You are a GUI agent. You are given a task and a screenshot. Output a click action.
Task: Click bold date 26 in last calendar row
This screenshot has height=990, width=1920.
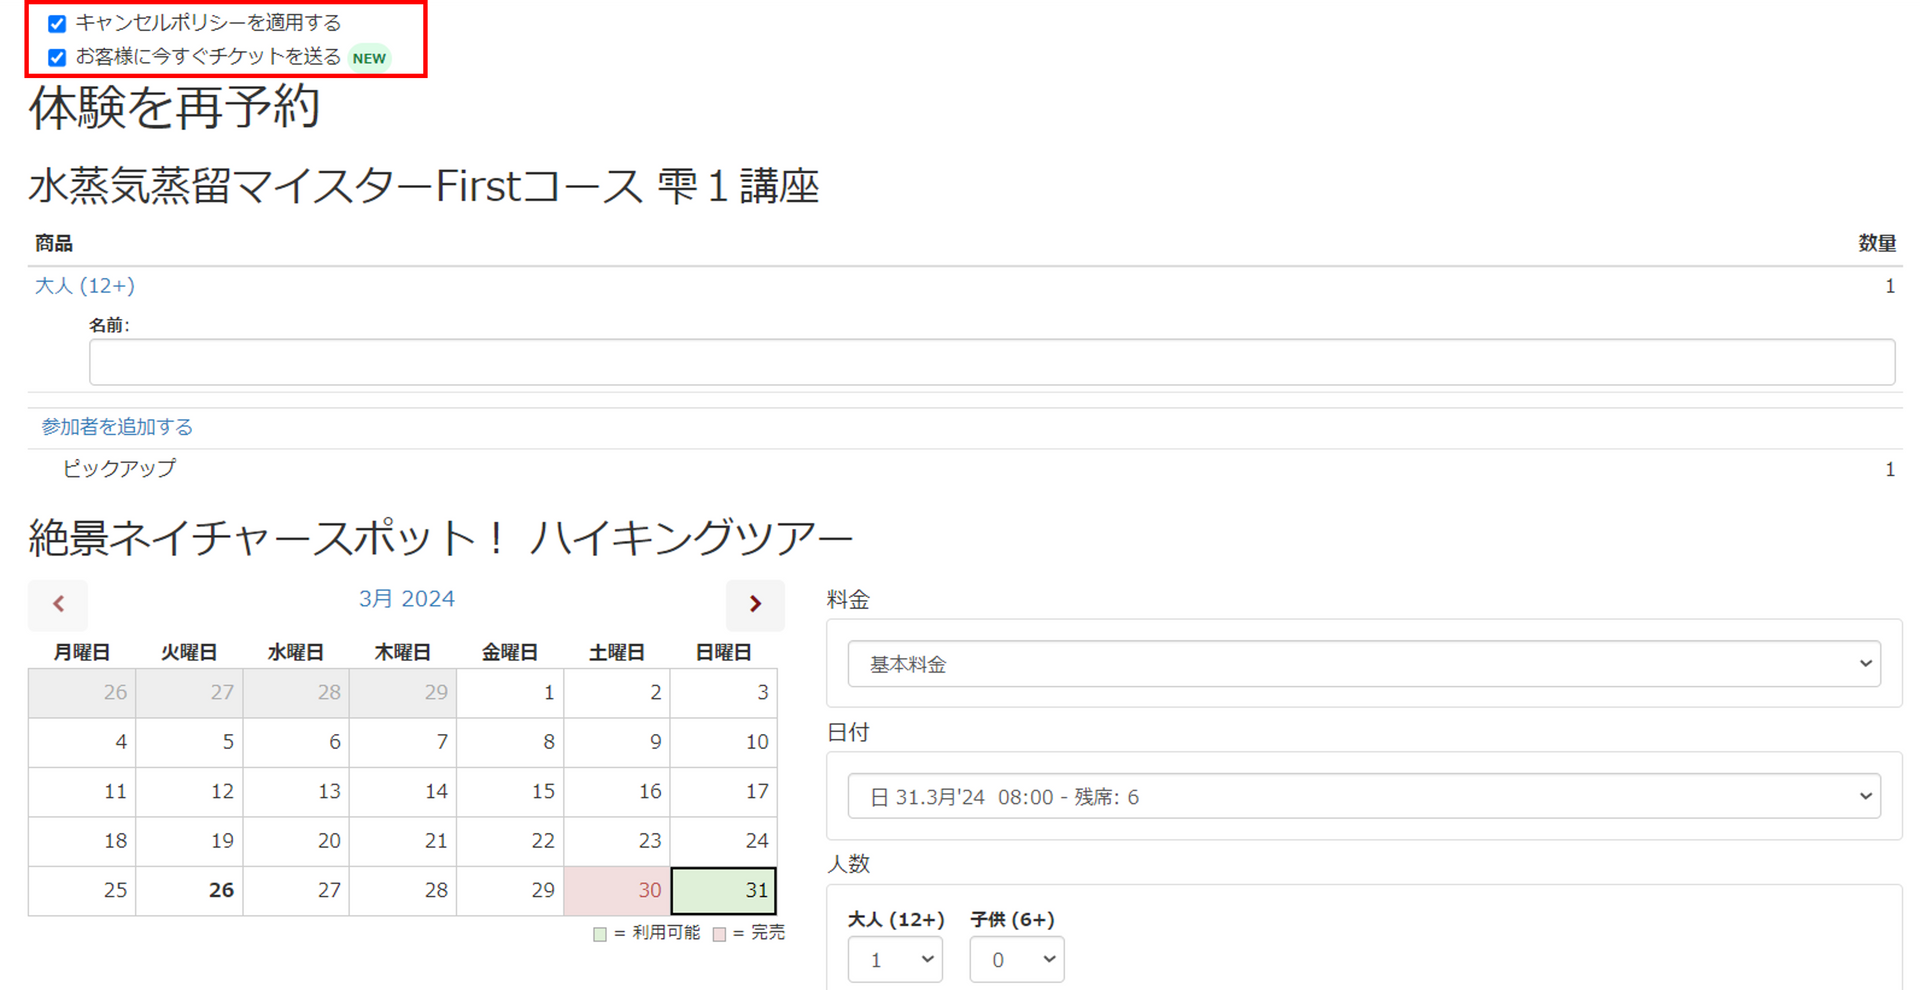coord(190,890)
